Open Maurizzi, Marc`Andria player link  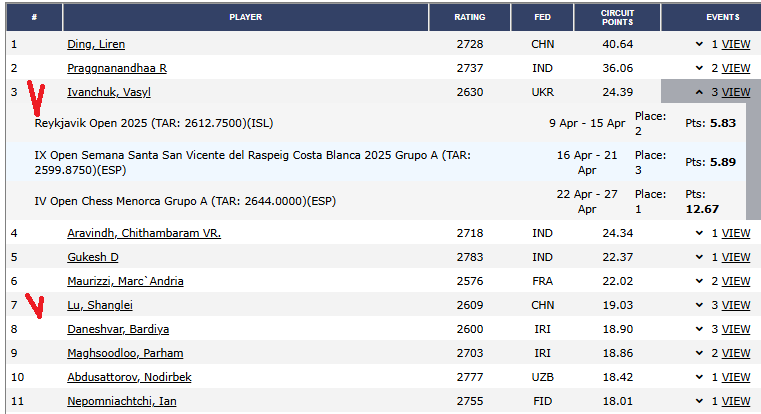(125, 281)
